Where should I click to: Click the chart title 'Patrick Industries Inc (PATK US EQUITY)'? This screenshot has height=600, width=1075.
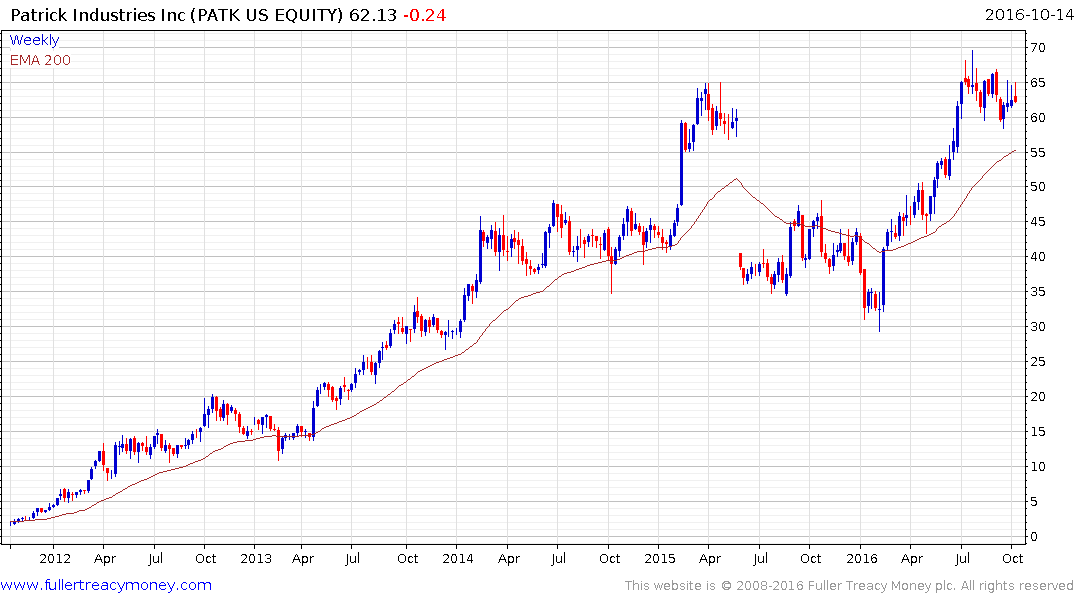[x=177, y=15]
